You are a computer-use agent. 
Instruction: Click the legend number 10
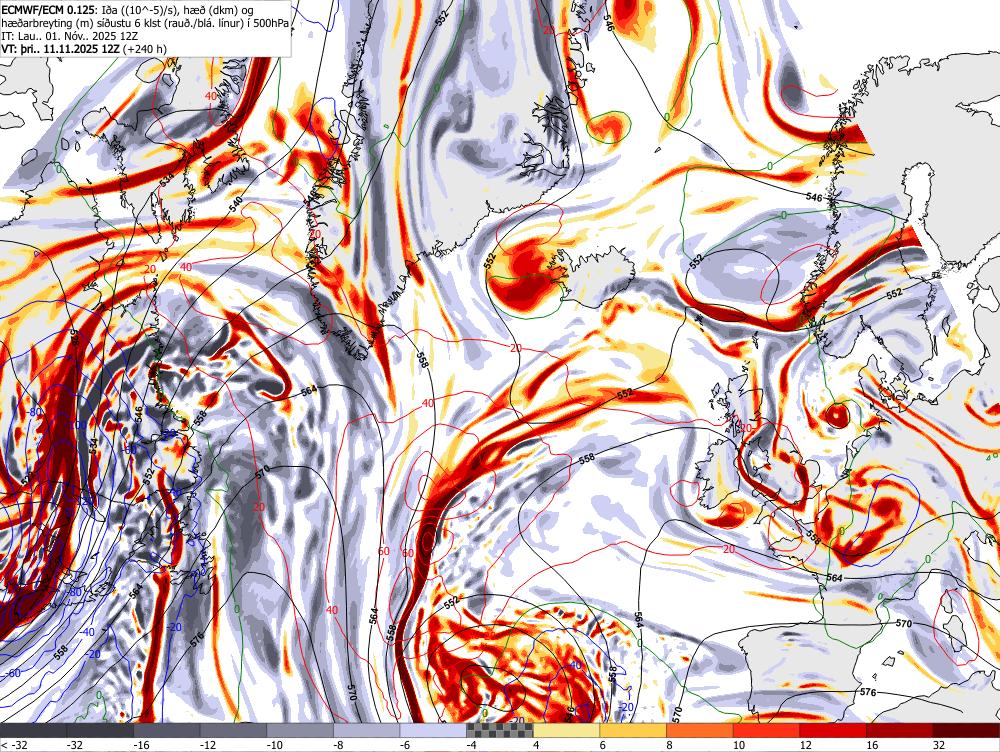pyautogui.click(x=739, y=745)
